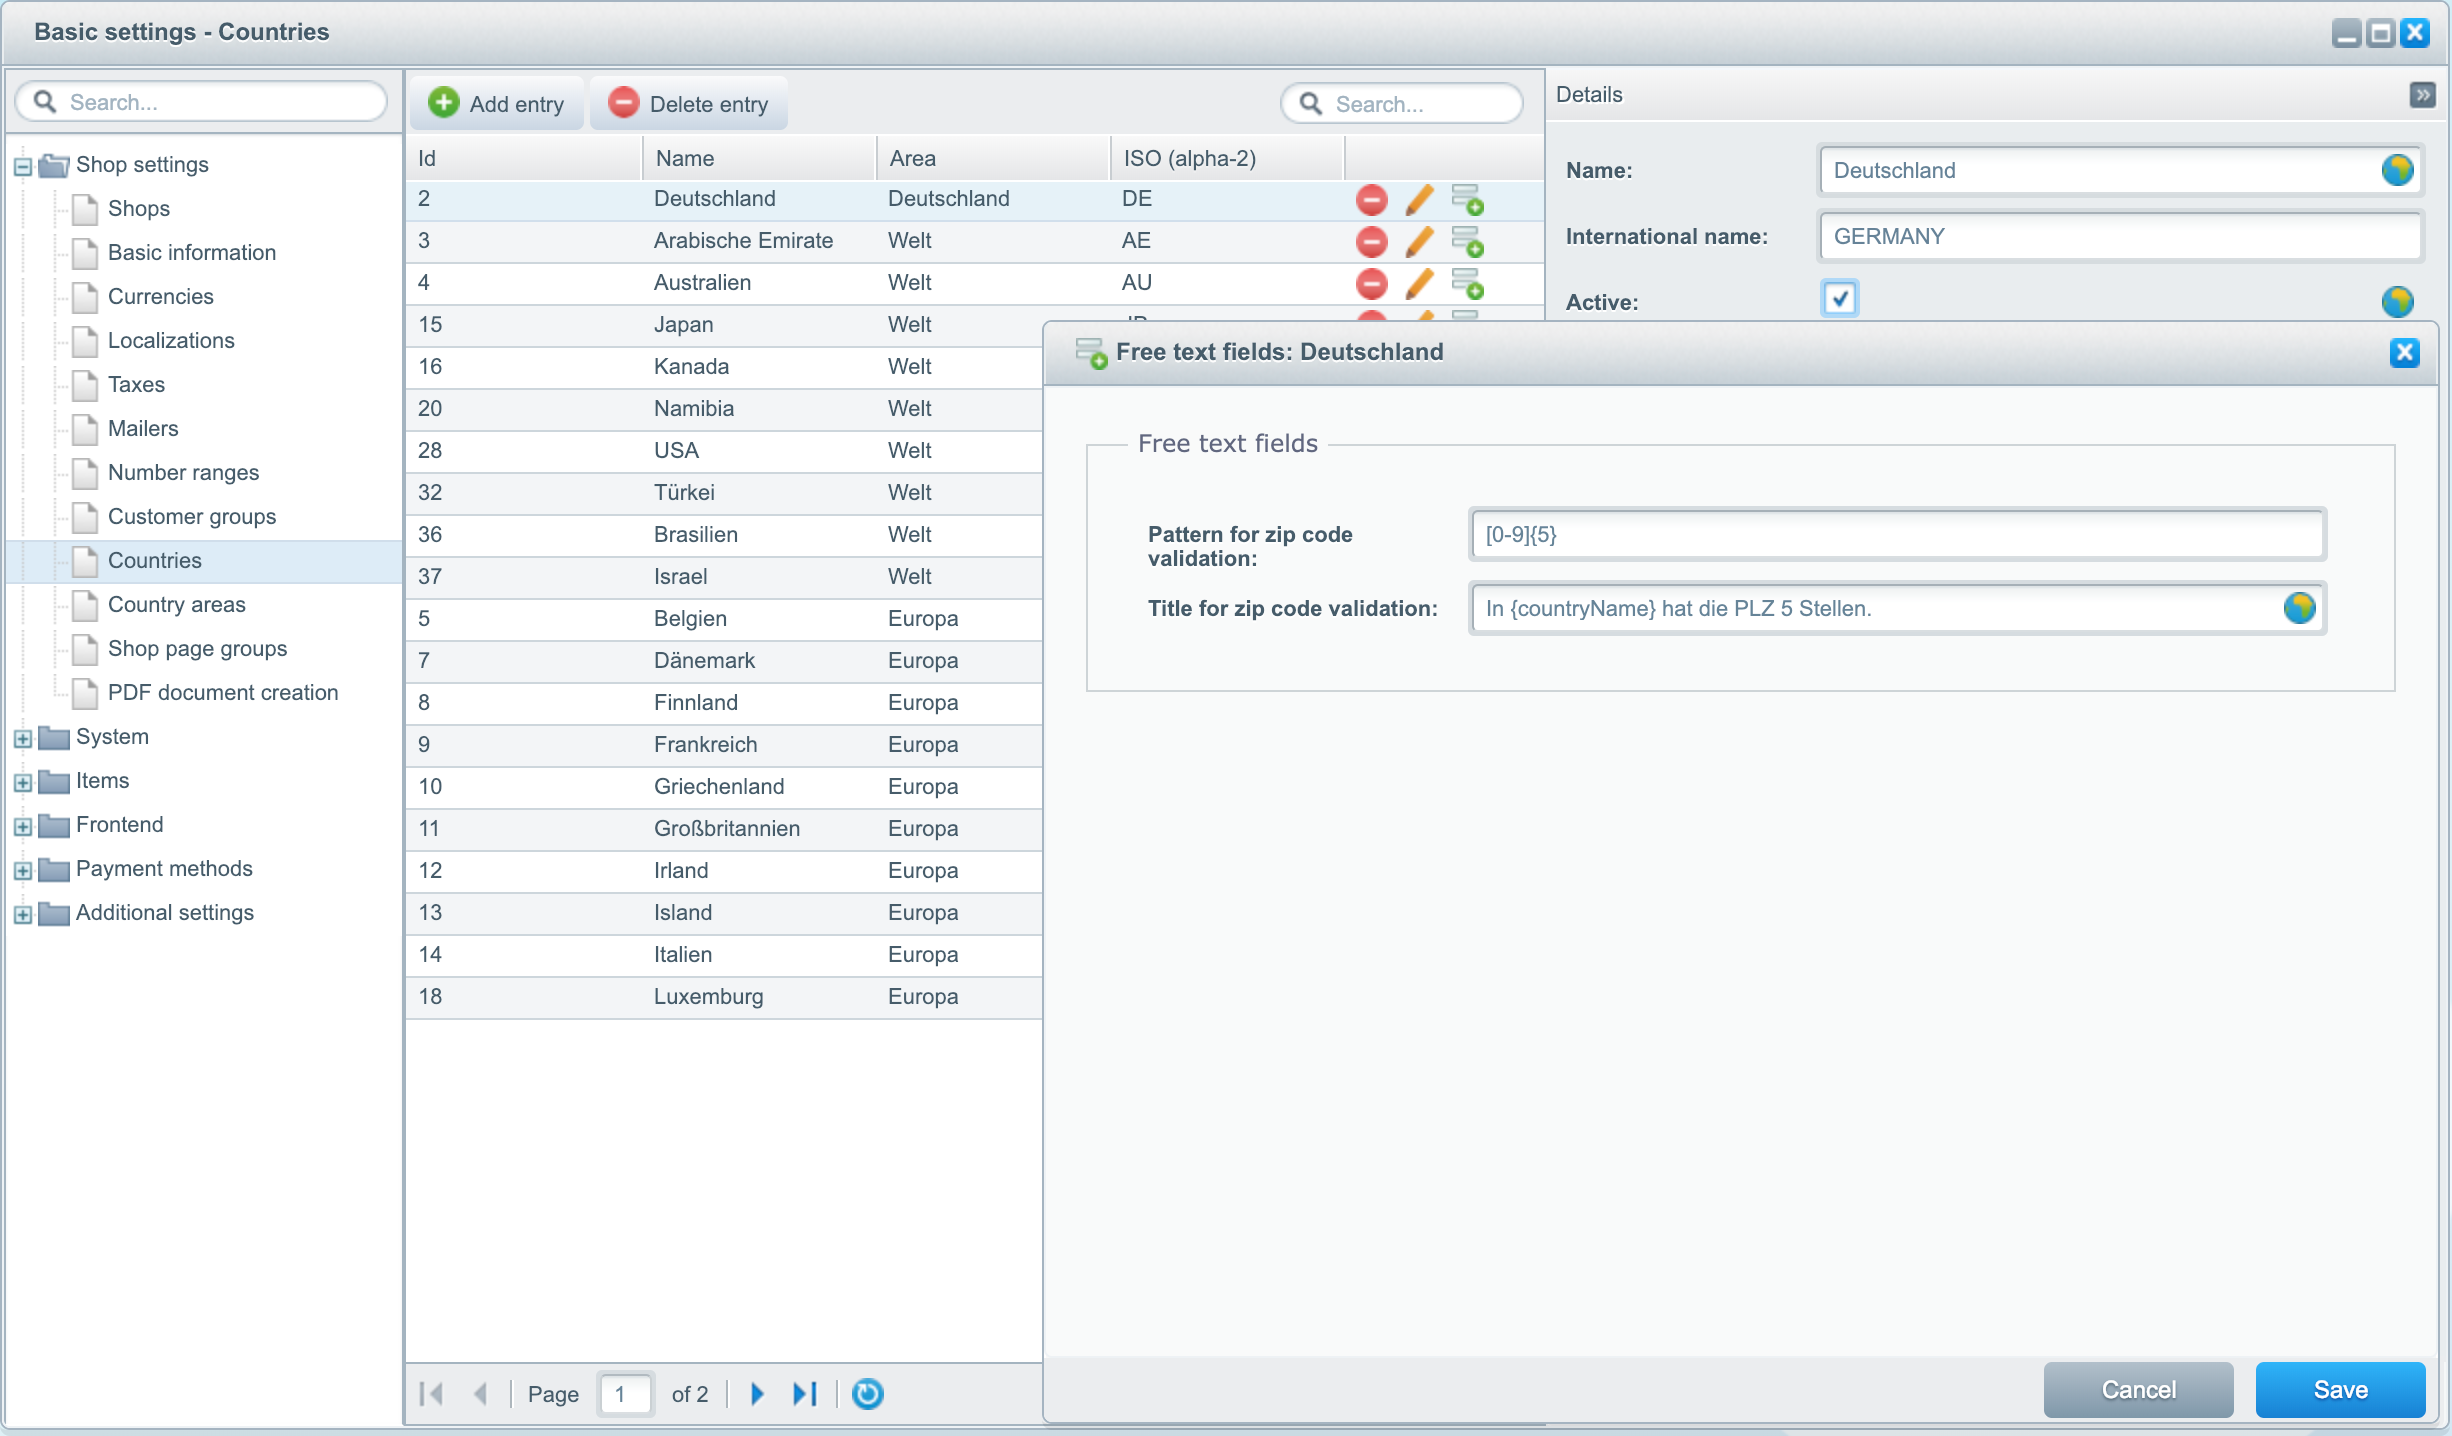Click the globe icon next to Name field
This screenshot has height=1436, width=2452.
pyautogui.click(x=2397, y=171)
